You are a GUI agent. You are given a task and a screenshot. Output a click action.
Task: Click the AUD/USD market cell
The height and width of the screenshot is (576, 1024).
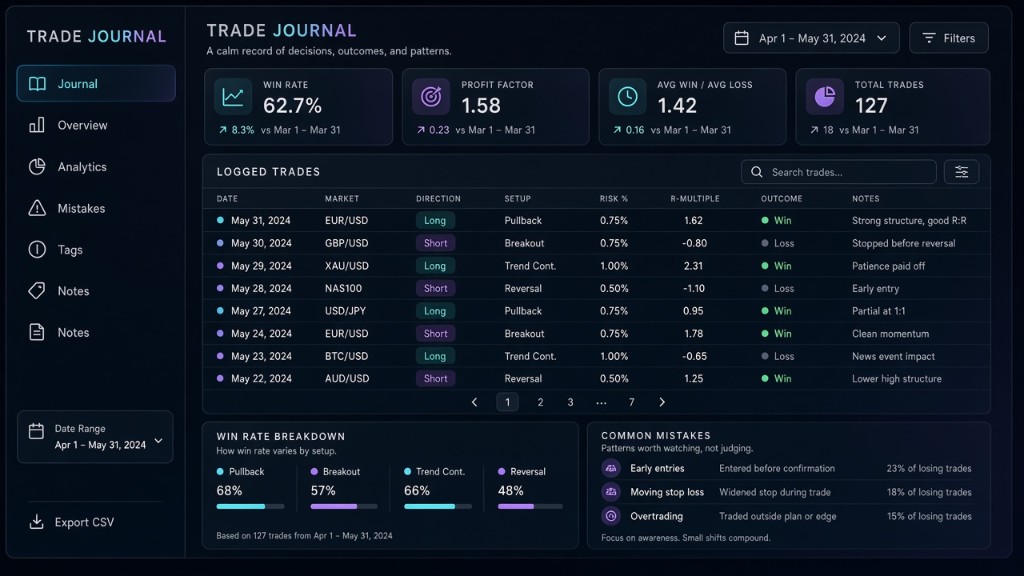tap(347, 379)
